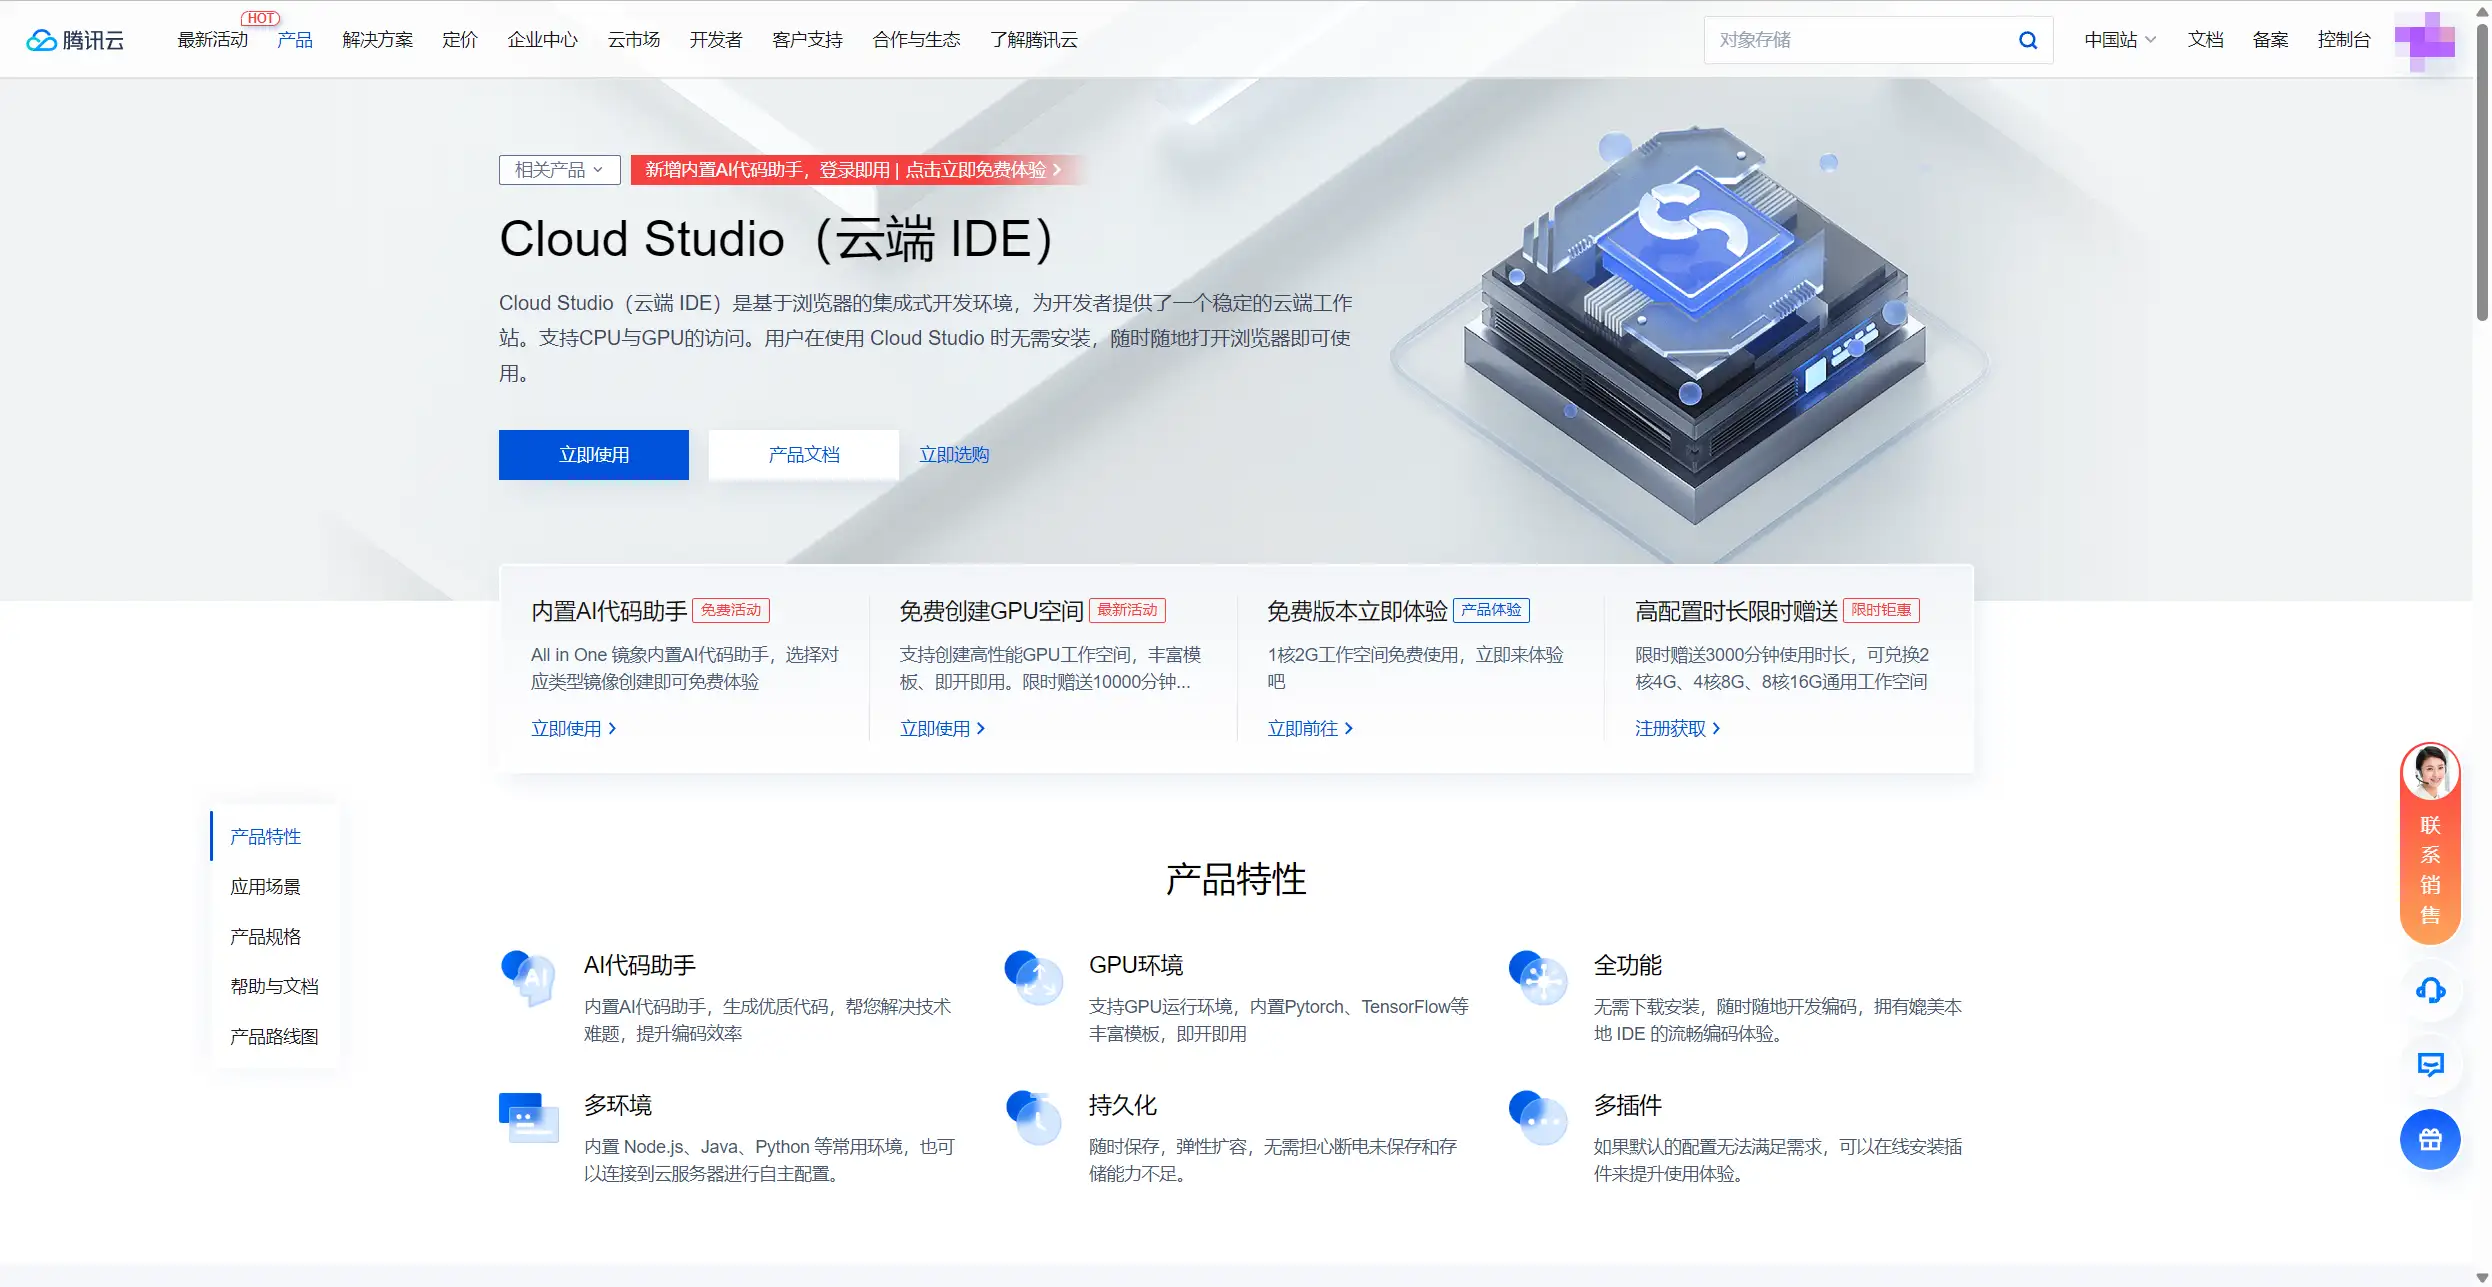Select 应用场景 in the sidebar navigation
This screenshot has height=1287, width=2492.
point(265,886)
